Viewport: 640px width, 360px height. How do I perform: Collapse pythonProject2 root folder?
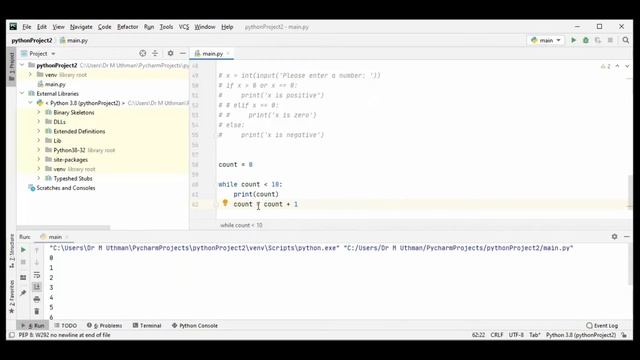22,65
